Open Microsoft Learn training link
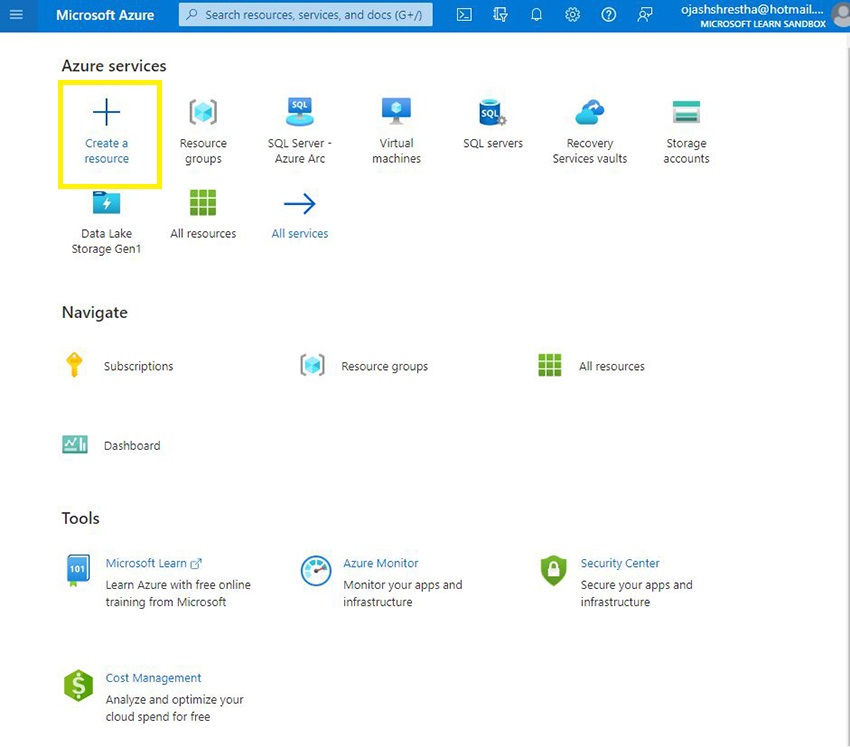This screenshot has width=850, height=747. coord(147,563)
